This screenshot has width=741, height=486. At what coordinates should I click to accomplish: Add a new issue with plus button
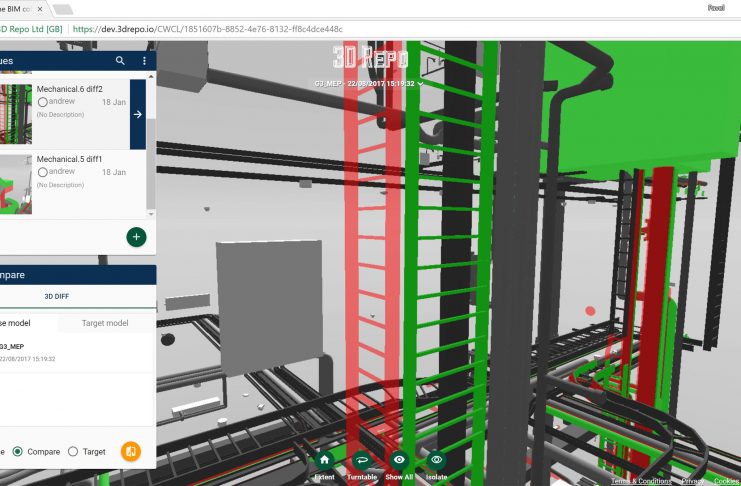(137, 237)
